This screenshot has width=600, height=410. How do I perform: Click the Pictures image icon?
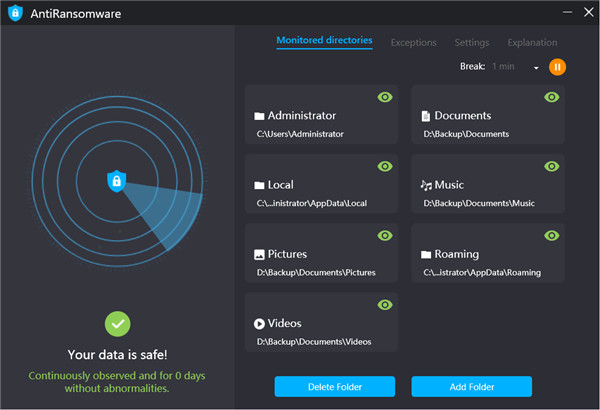pos(259,254)
